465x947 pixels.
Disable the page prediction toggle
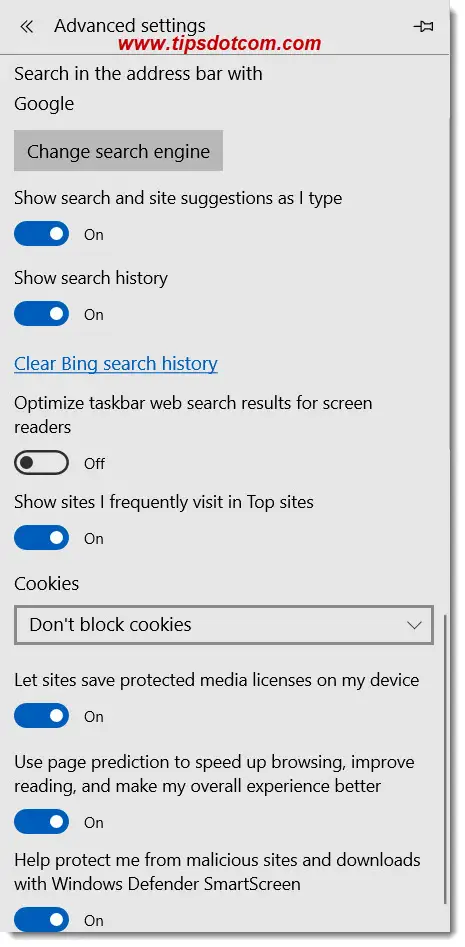(42, 822)
